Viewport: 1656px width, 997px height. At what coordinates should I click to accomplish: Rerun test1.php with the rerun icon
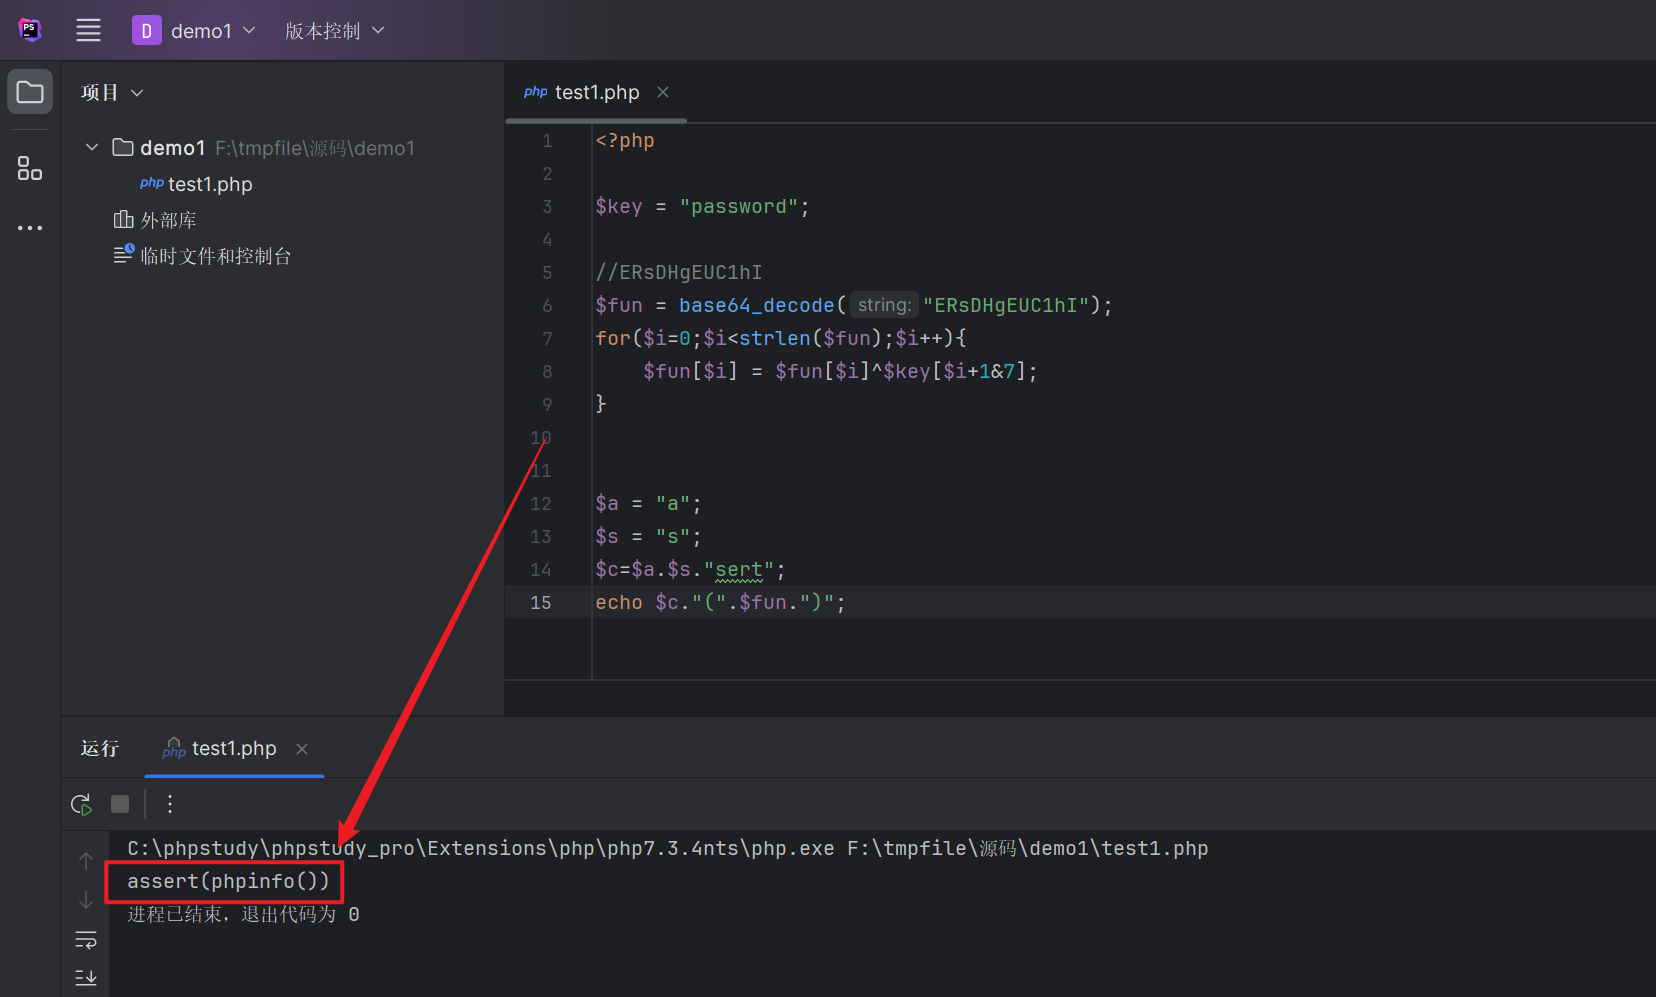pos(82,804)
